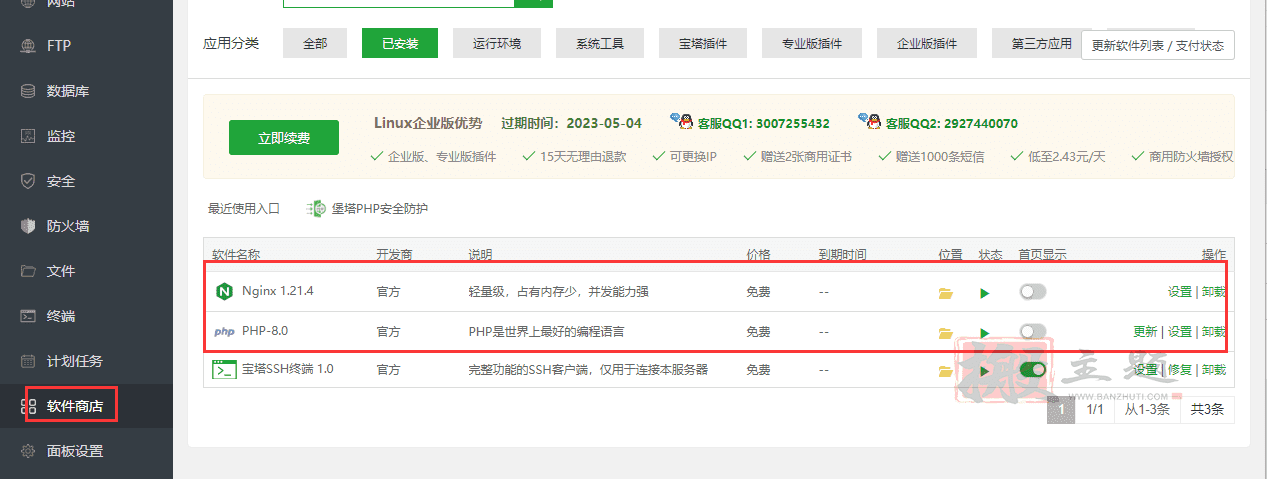
Task: Click PHP-8.0 software name
Action: click(x=265, y=332)
